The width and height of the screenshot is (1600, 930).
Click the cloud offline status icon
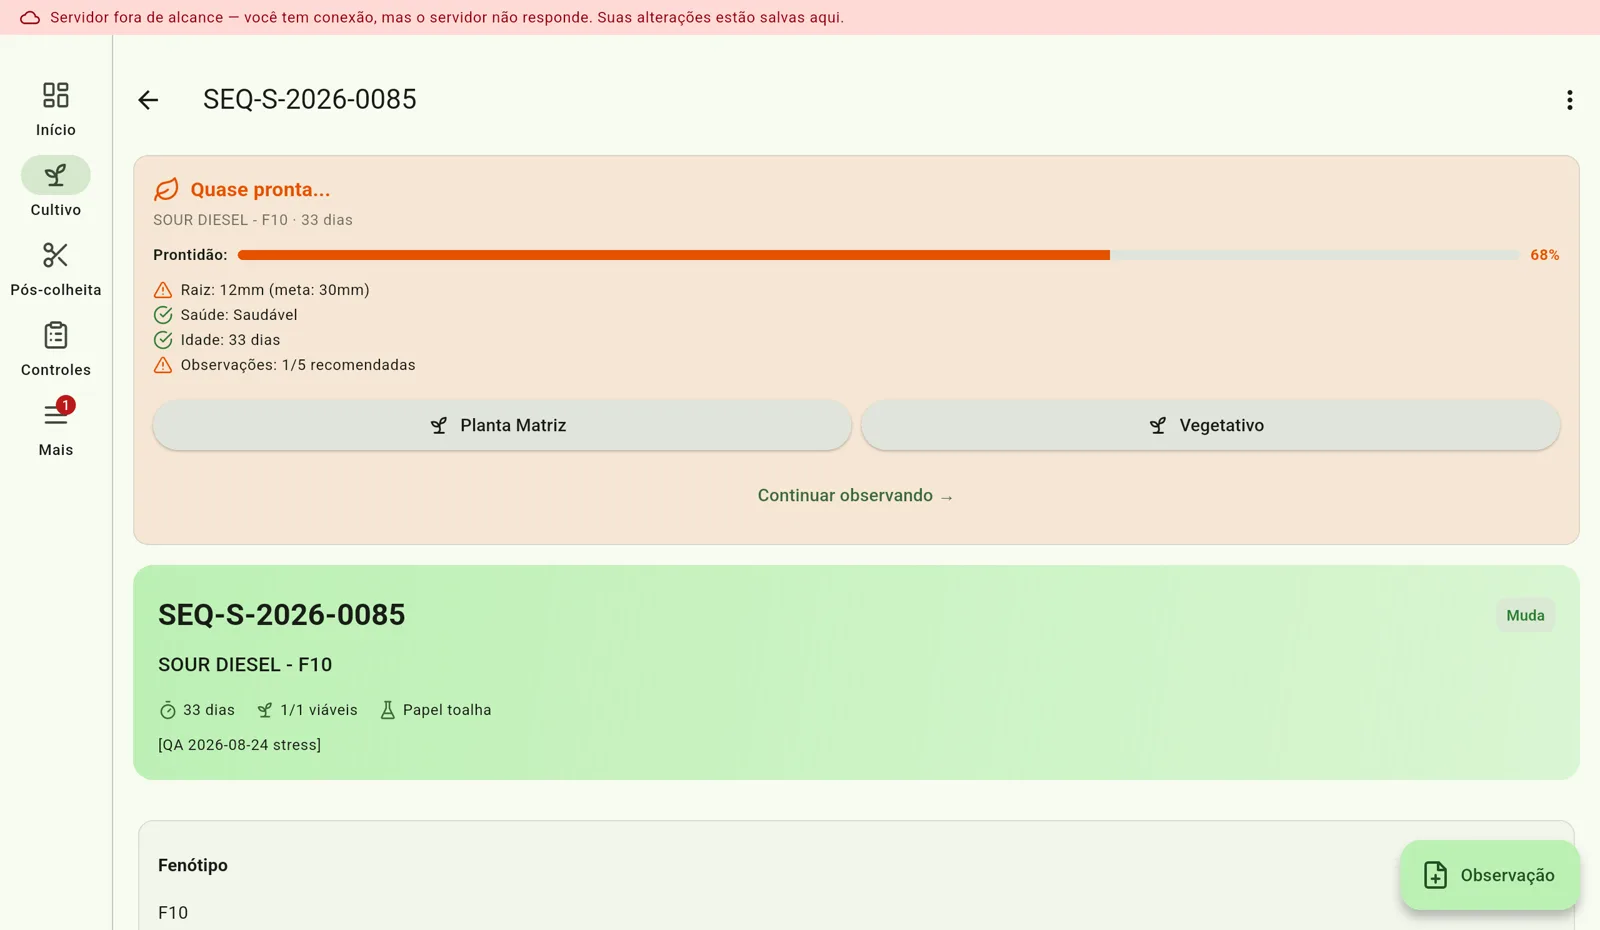click(x=30, y=18)
